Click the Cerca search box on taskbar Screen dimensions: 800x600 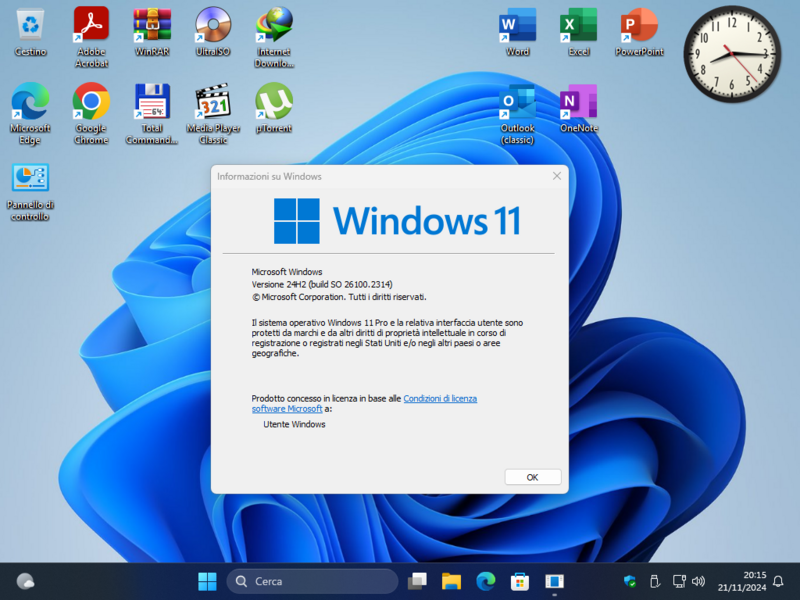tap(312, 581)
